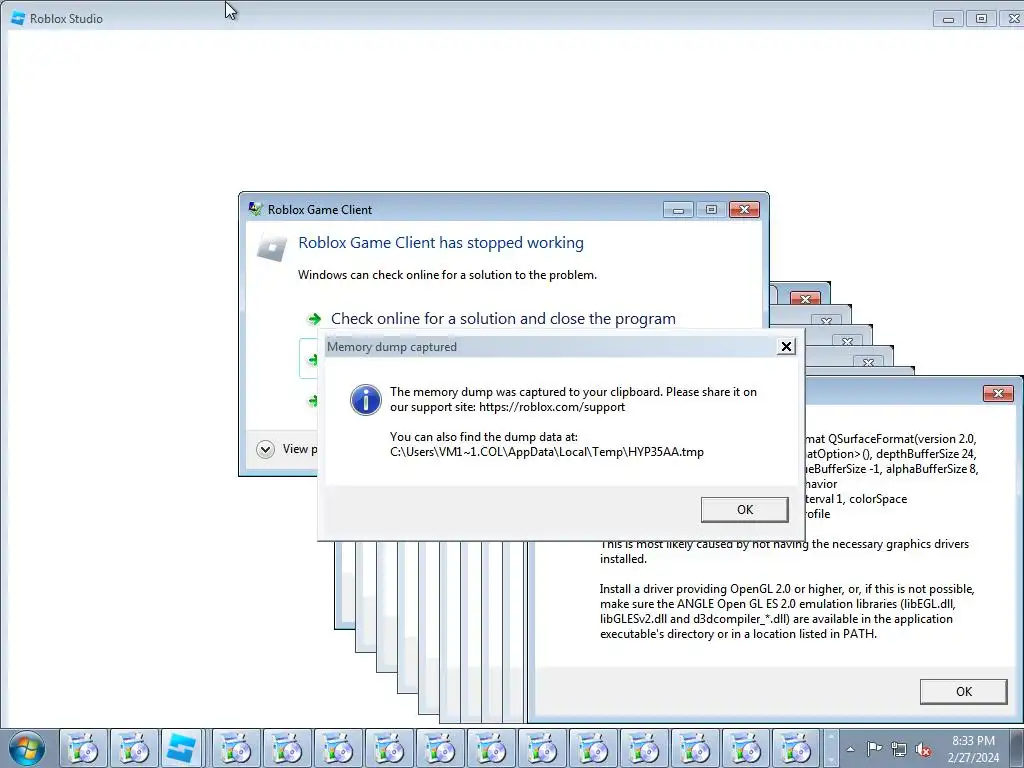
Task: Close the OpenGL driver error dialog
Action: [x=998, y=393]
